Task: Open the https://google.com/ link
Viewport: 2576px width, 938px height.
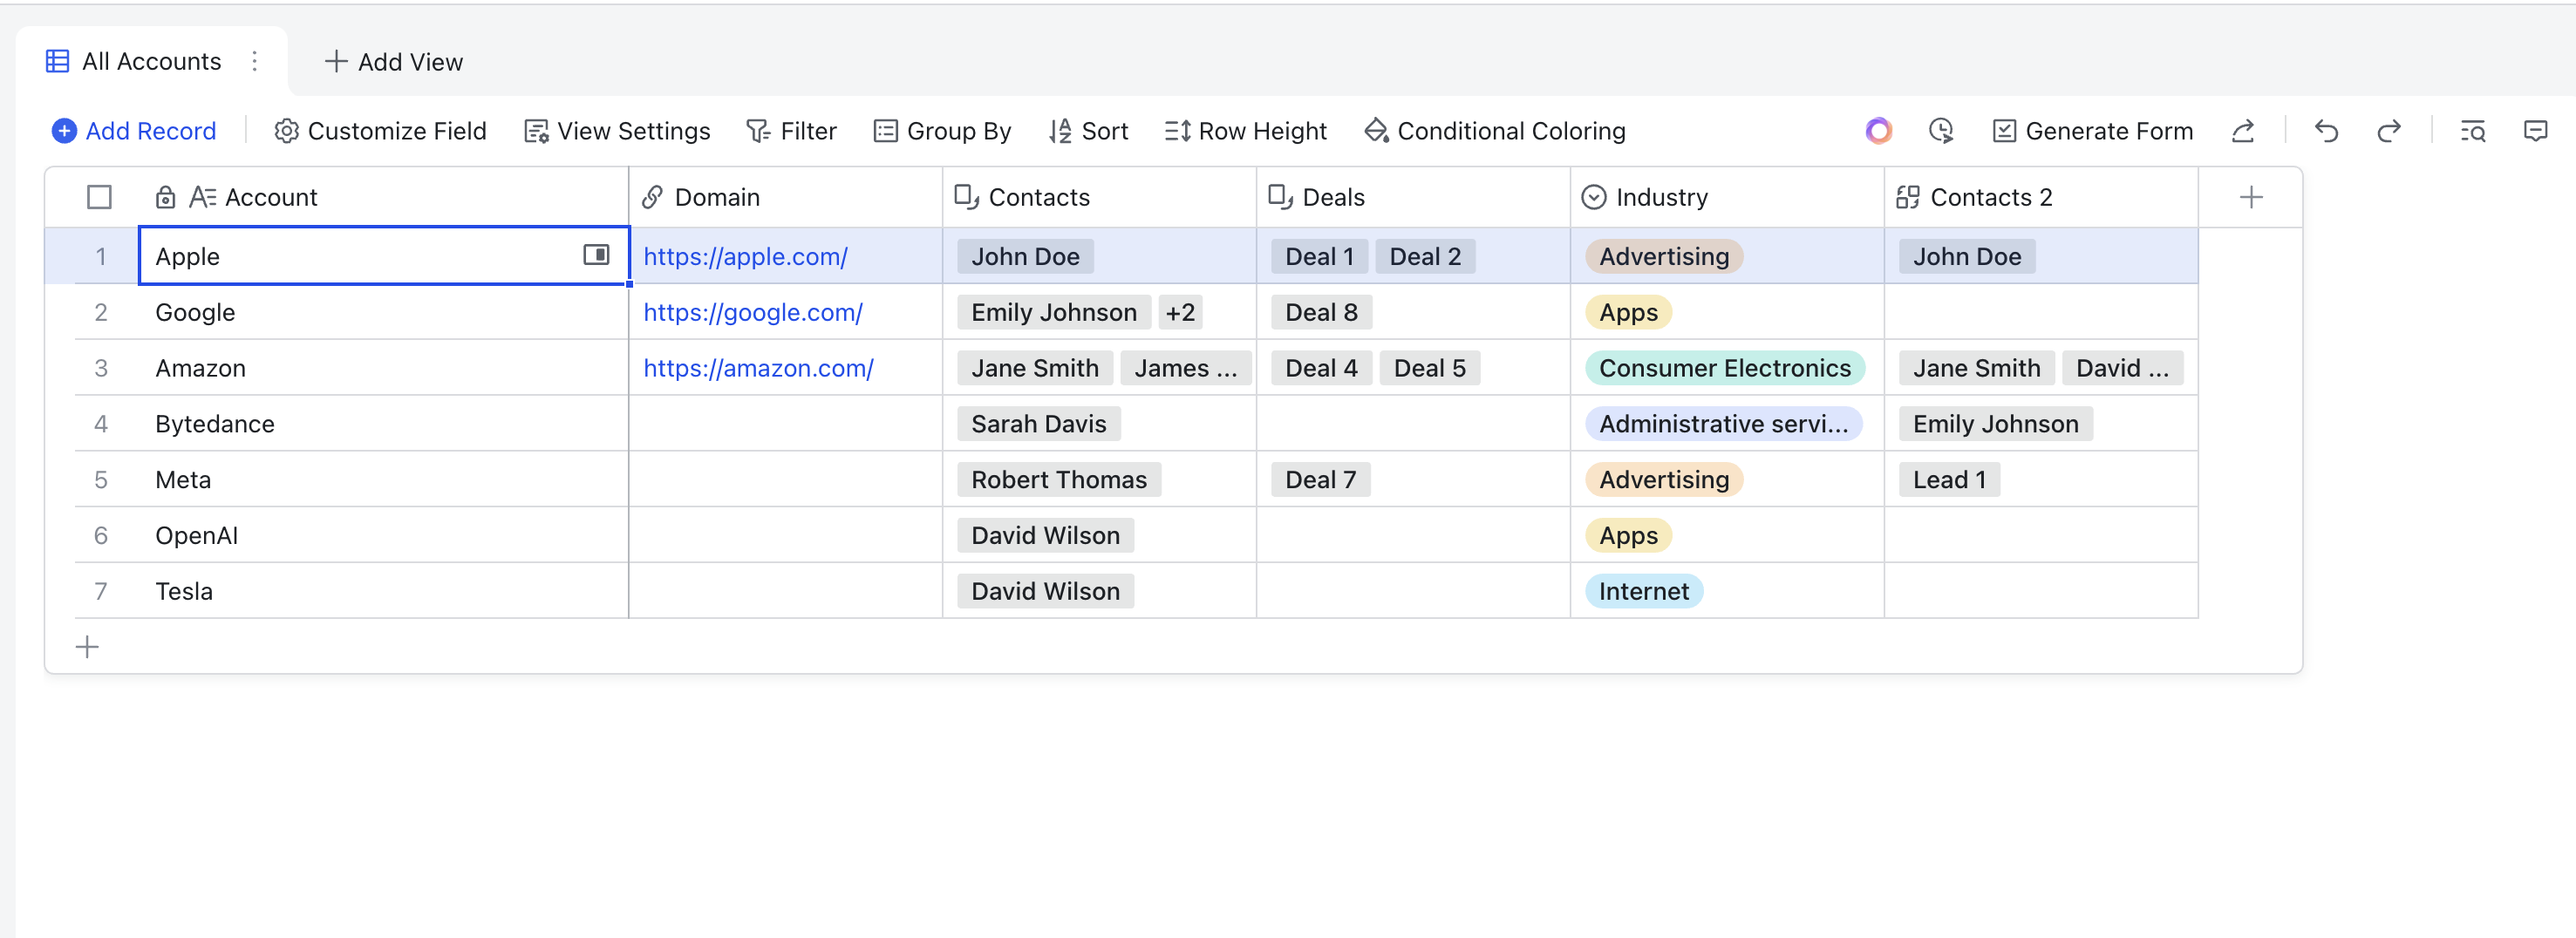Action: (753, 312)
